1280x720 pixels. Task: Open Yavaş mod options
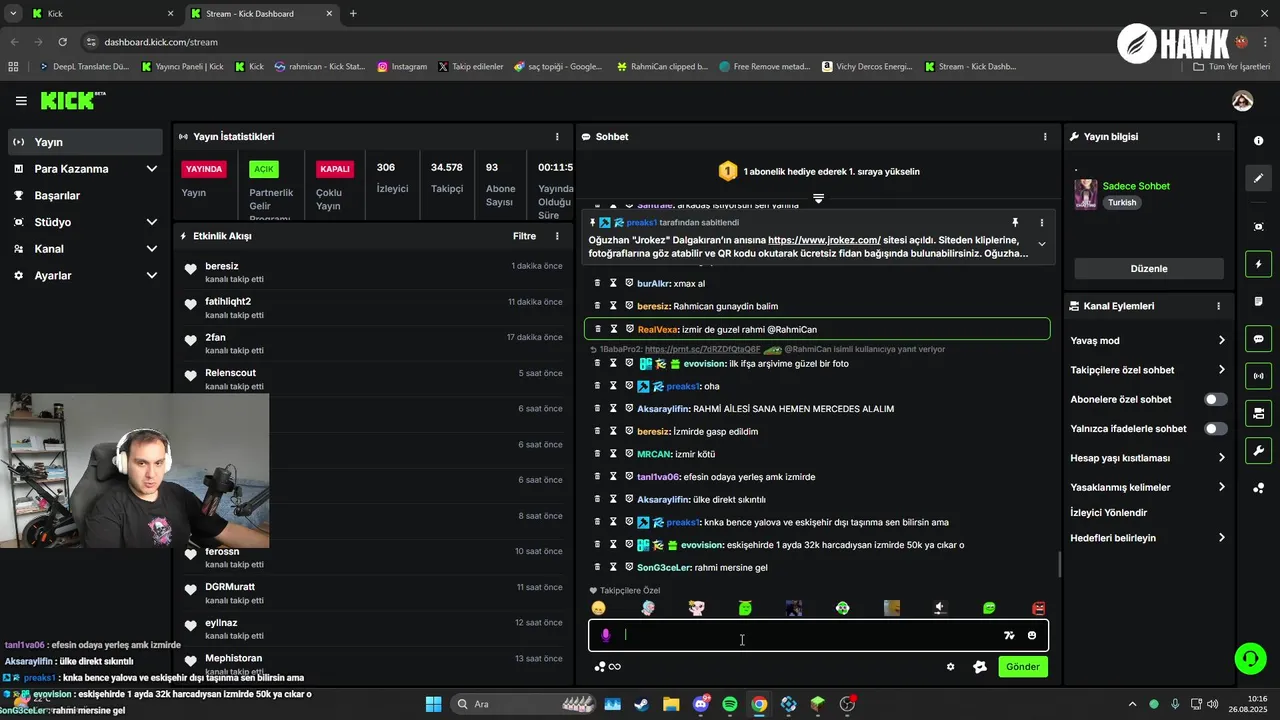click(1148, 341)
